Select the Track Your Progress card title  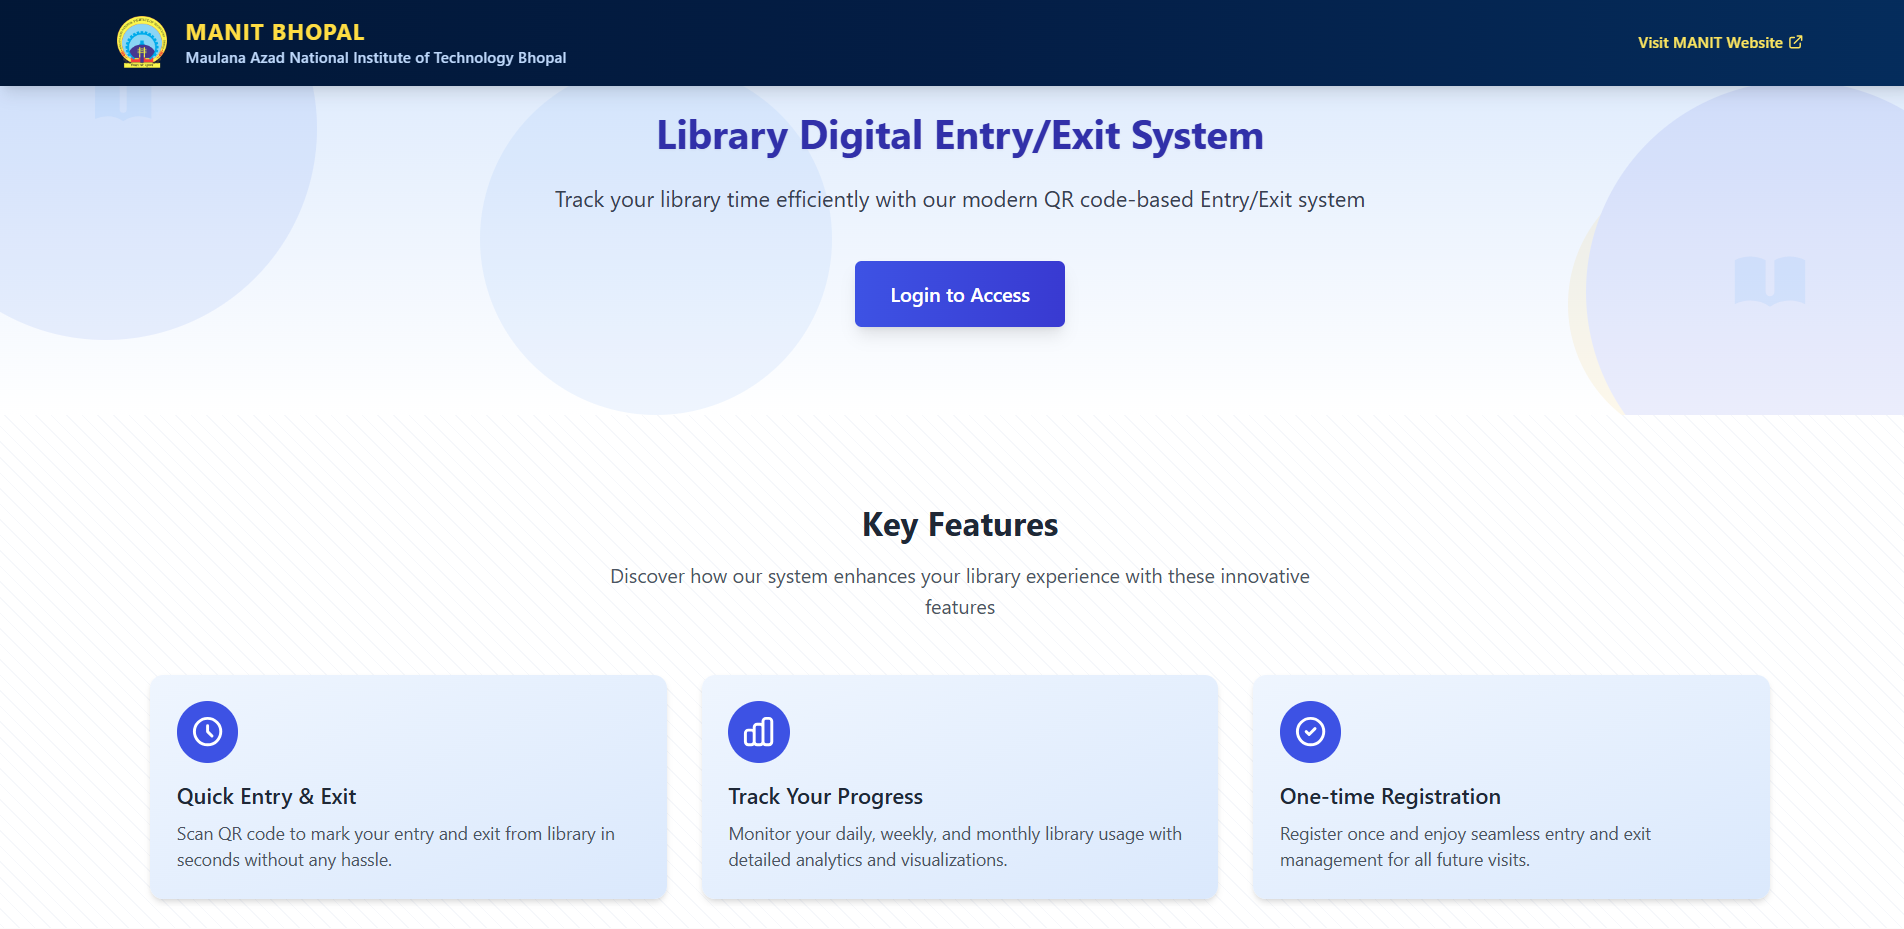click(x=825, y=797)
